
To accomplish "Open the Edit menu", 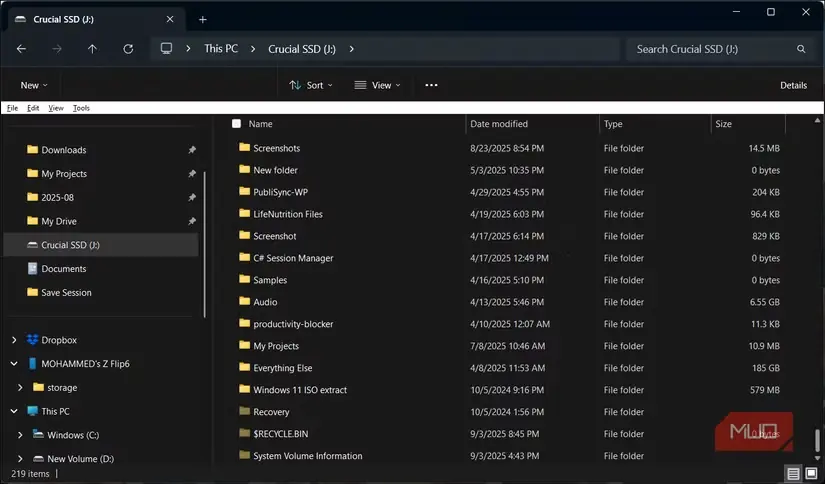I will tap(33, 108).
